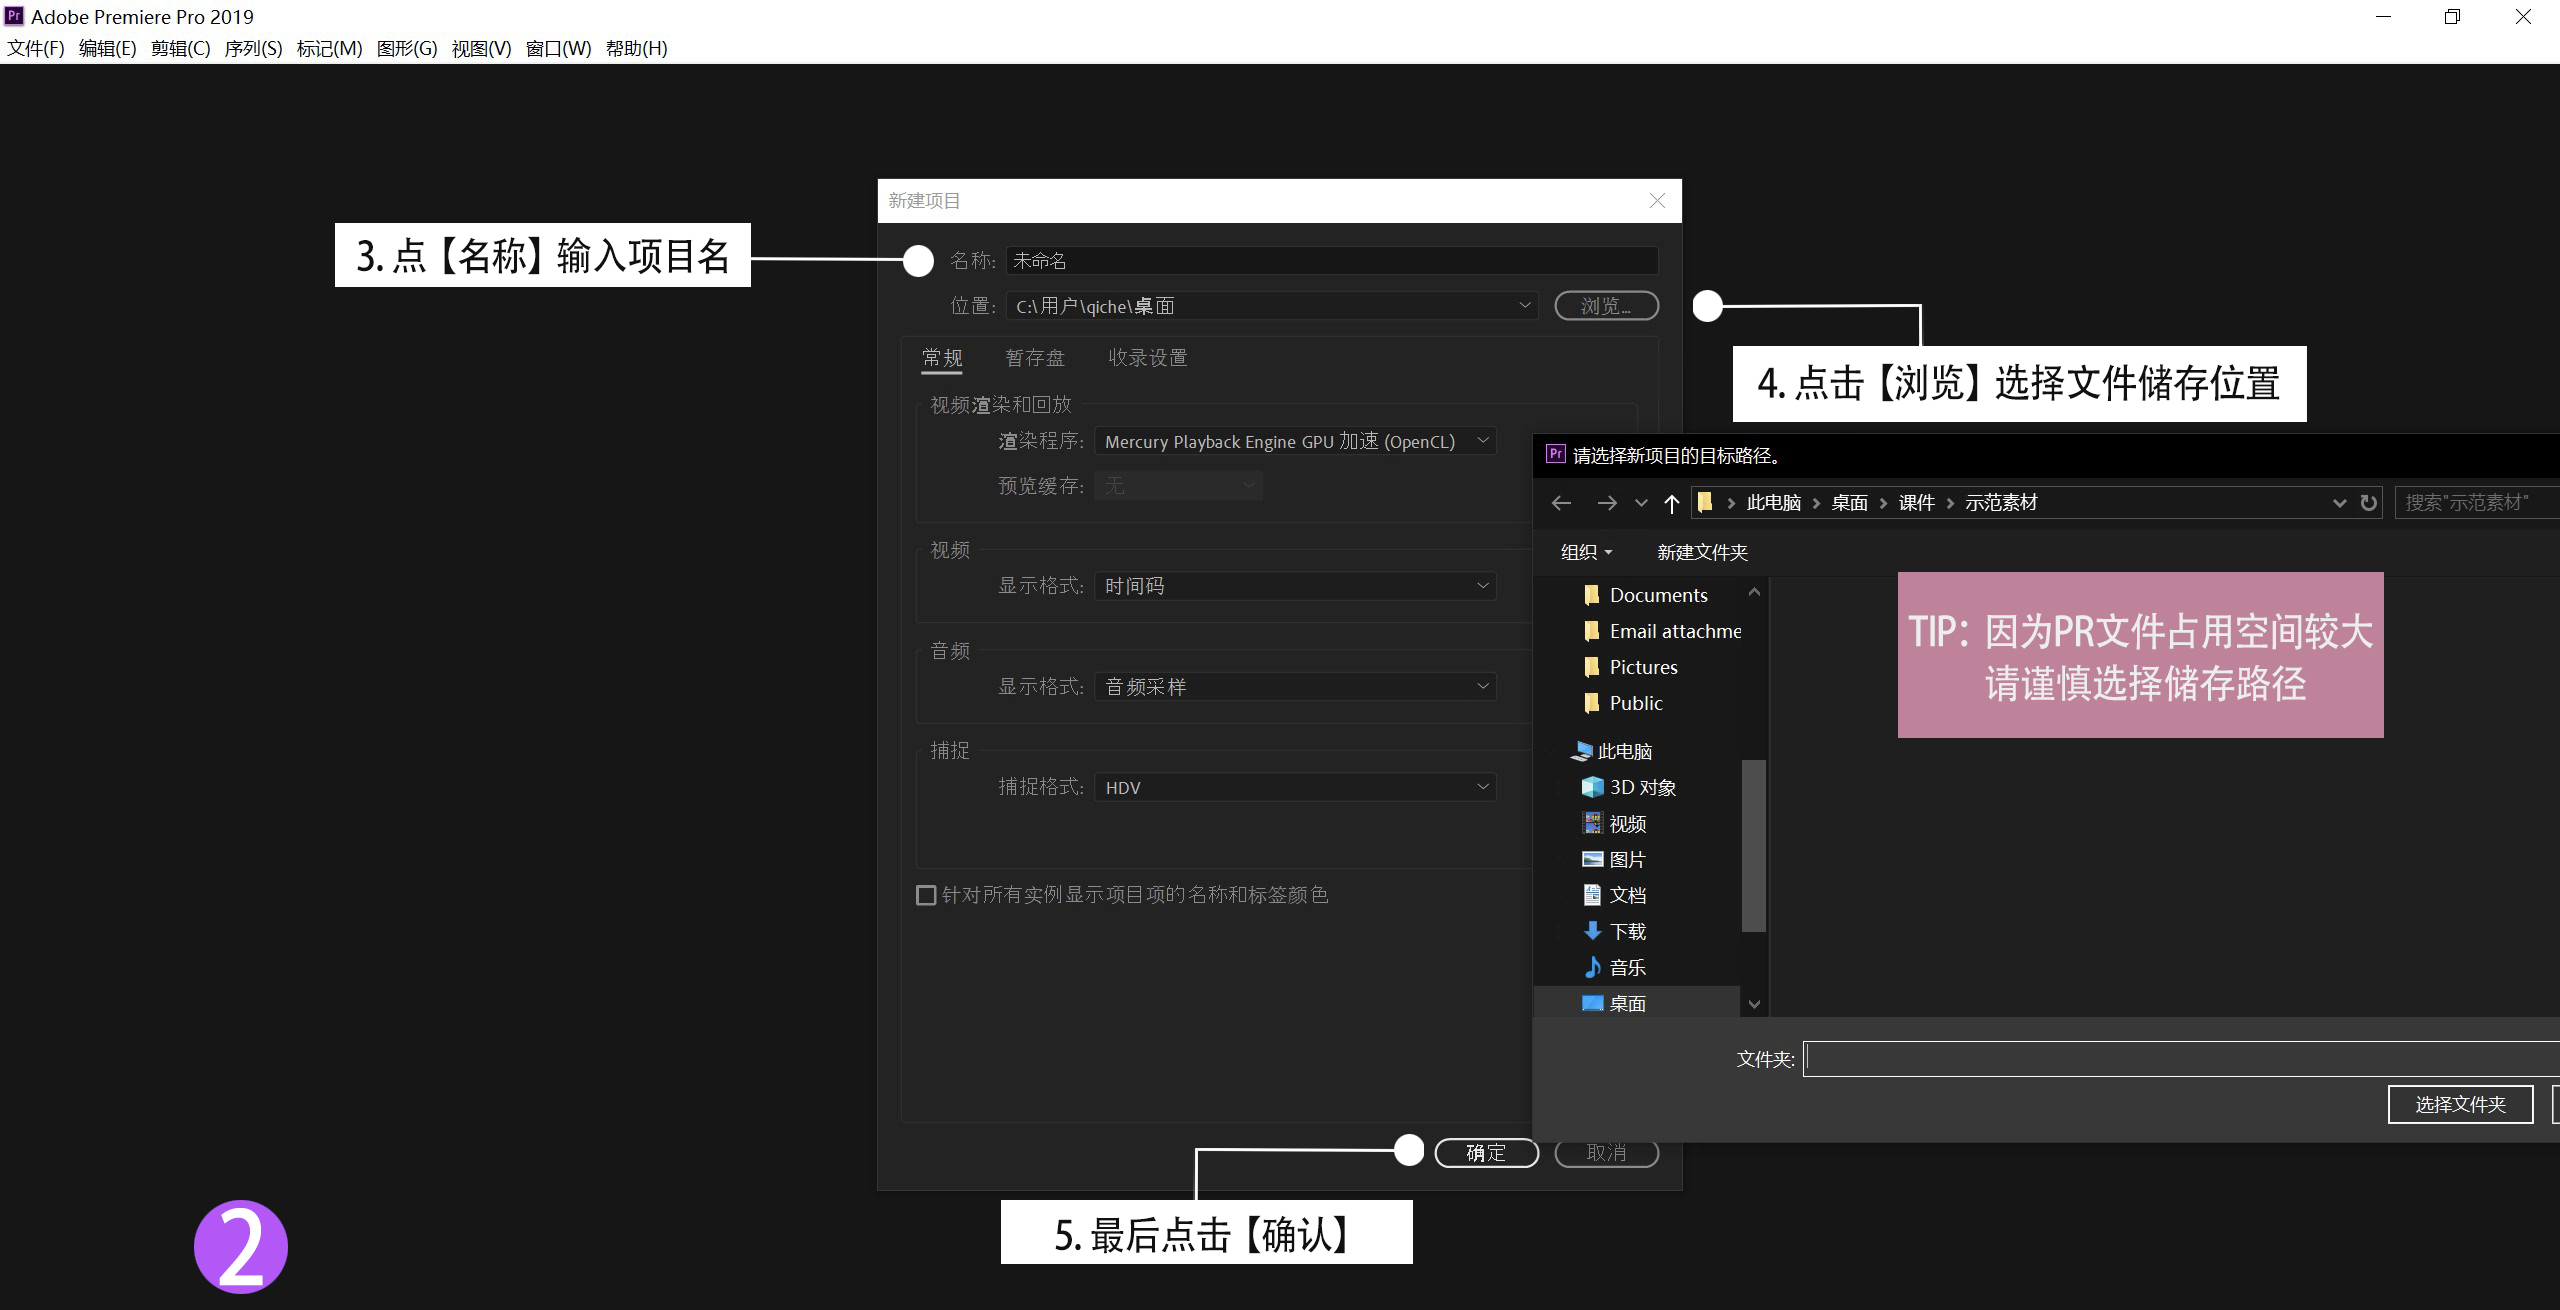Select the 文档 folder in tree
This screenshot has height=1310, width=2560.
point(1614,895)
